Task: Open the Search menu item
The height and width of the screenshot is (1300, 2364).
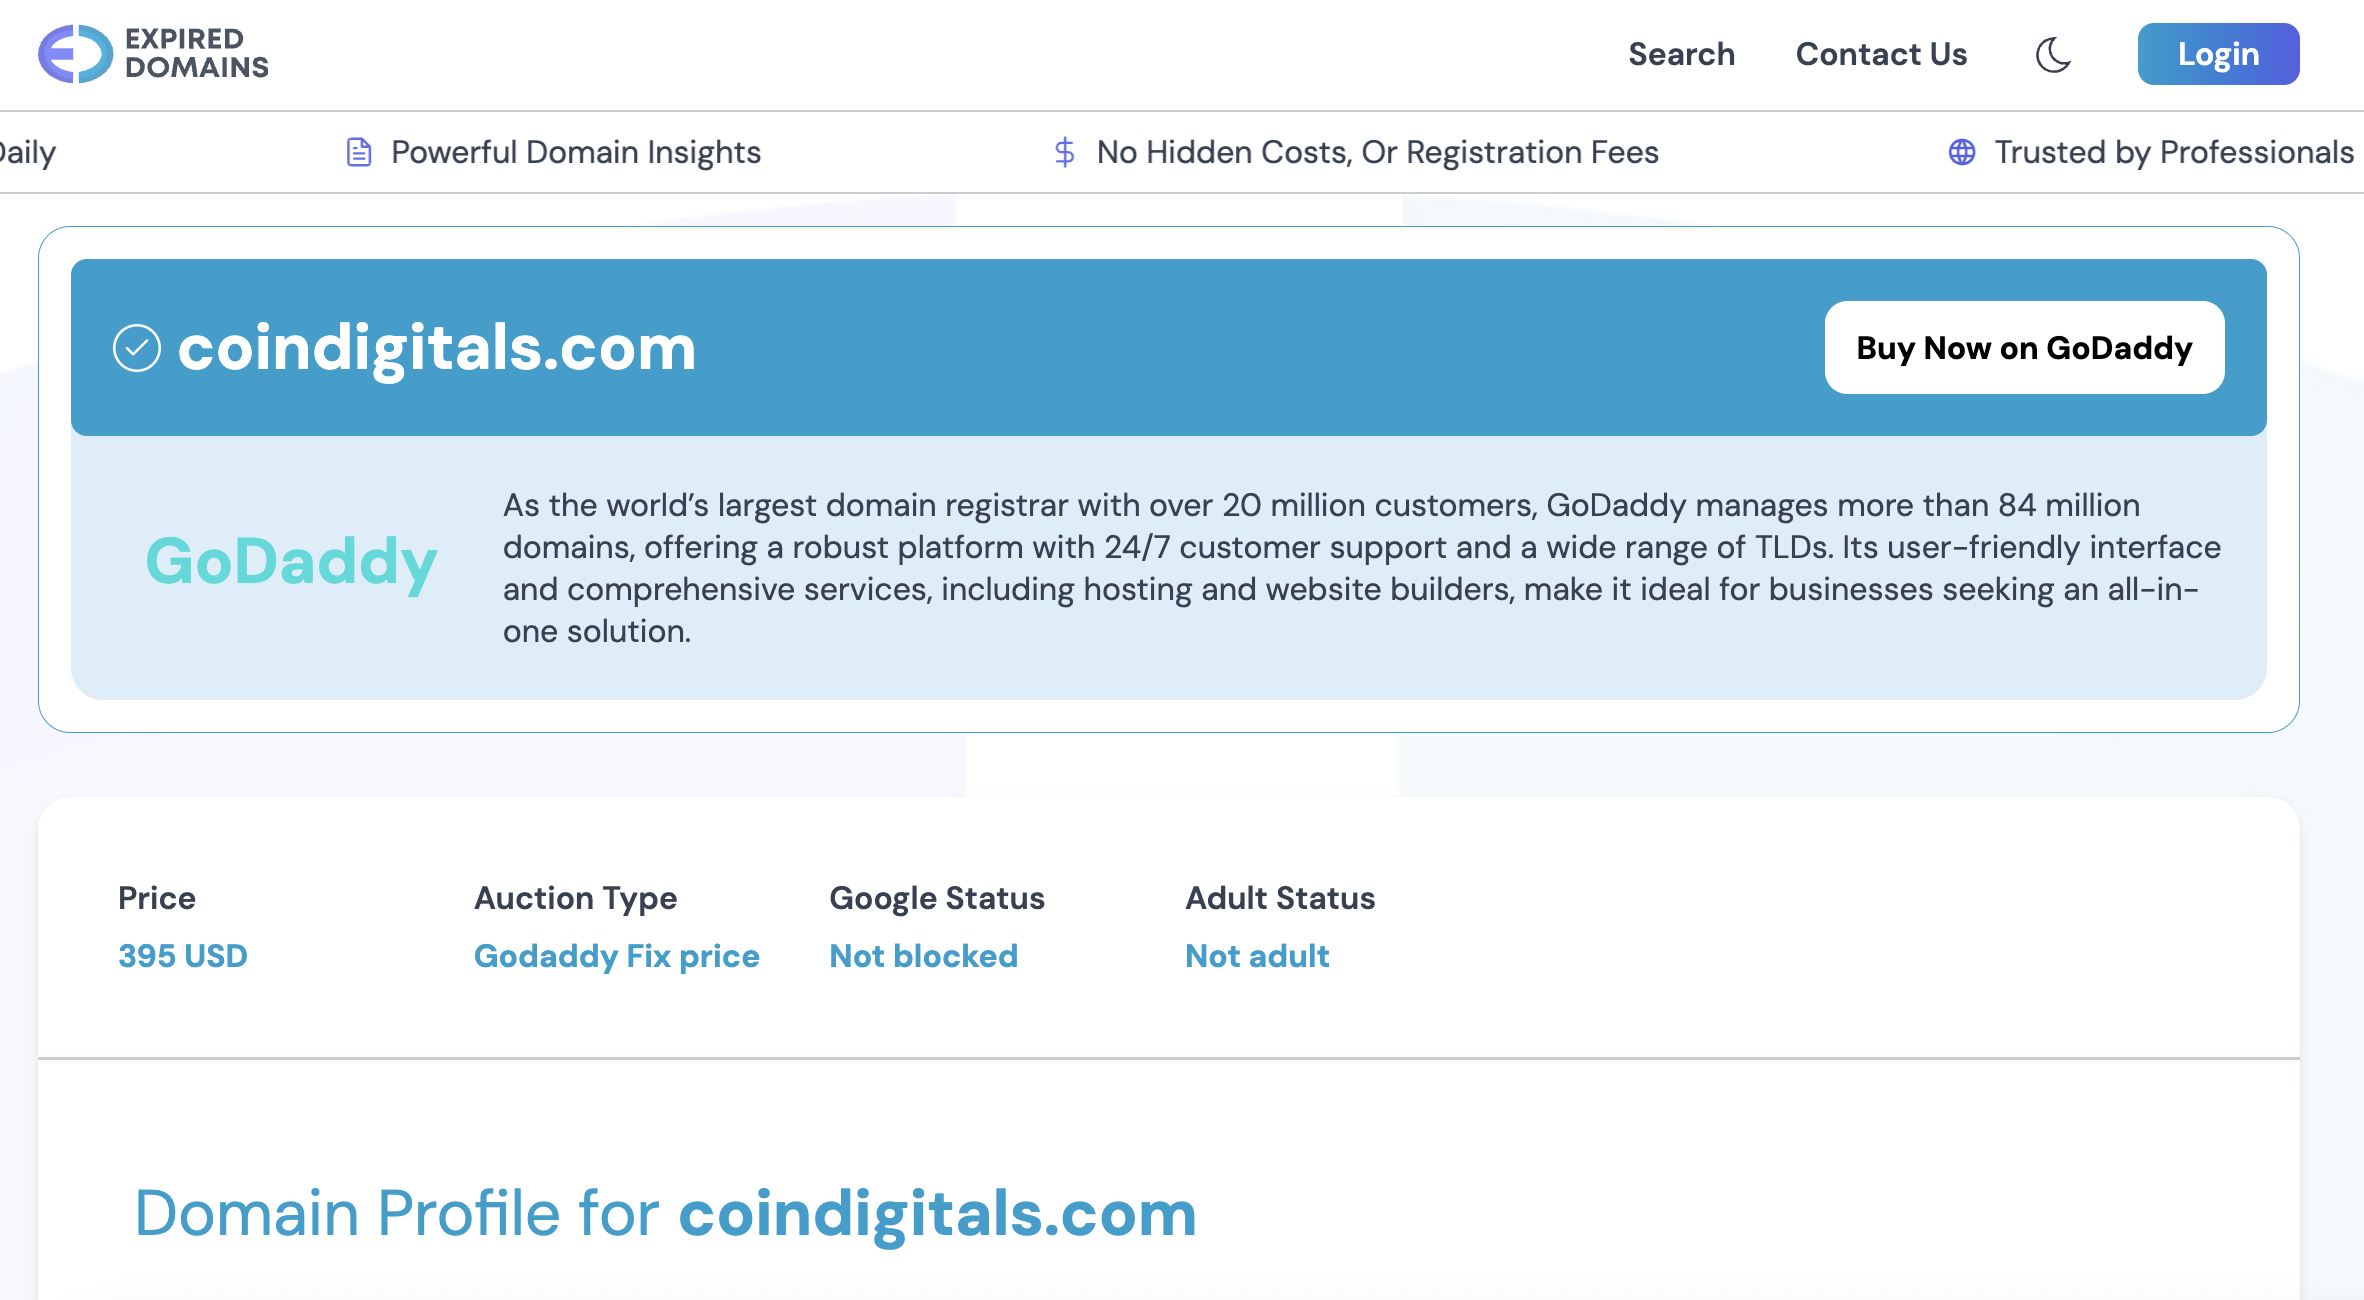Action: pyautogui.click(x=1681, y=54)
